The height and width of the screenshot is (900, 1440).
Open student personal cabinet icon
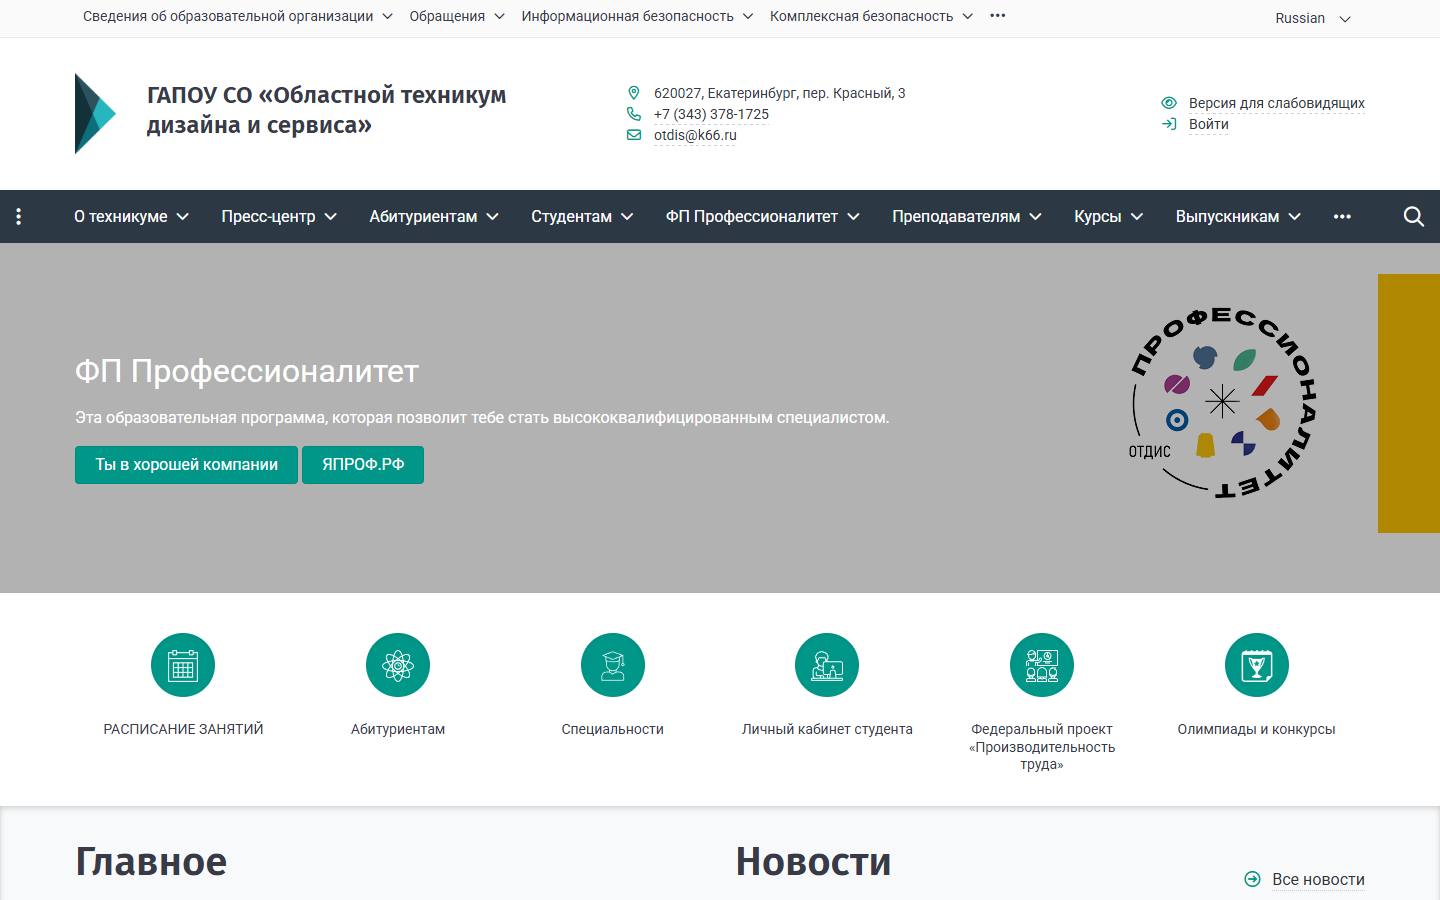point(827,665)
